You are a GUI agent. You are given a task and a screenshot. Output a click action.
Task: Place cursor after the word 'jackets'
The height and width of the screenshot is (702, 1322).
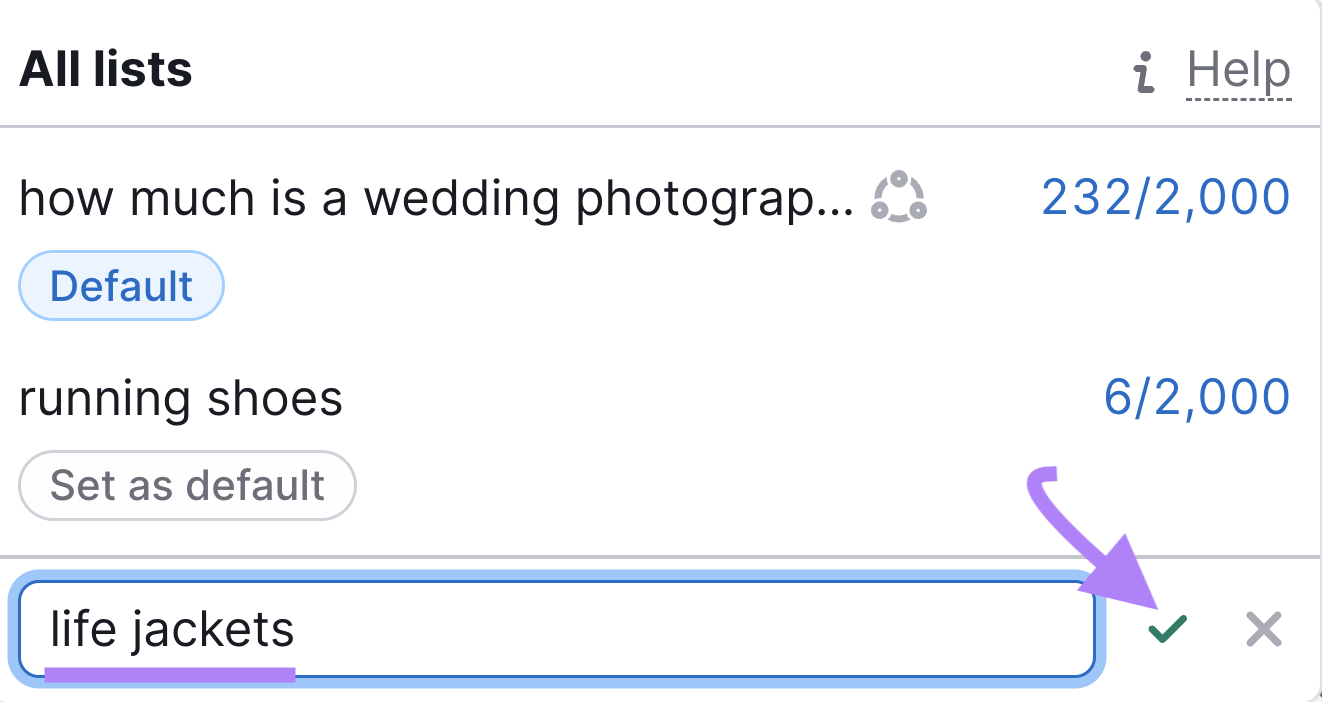click(297, 630)
